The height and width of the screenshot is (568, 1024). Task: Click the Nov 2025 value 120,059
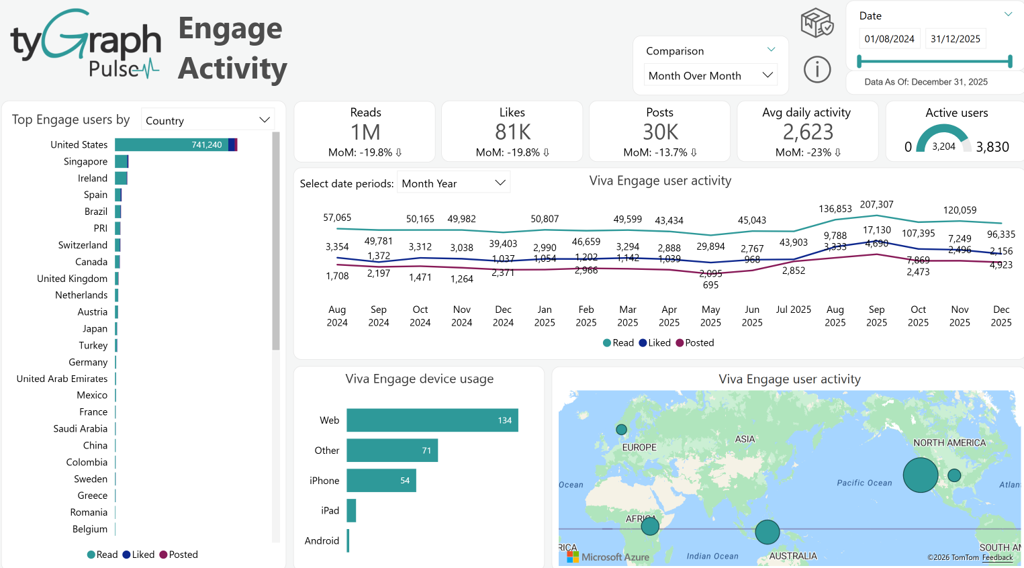[x=959, y=210]
